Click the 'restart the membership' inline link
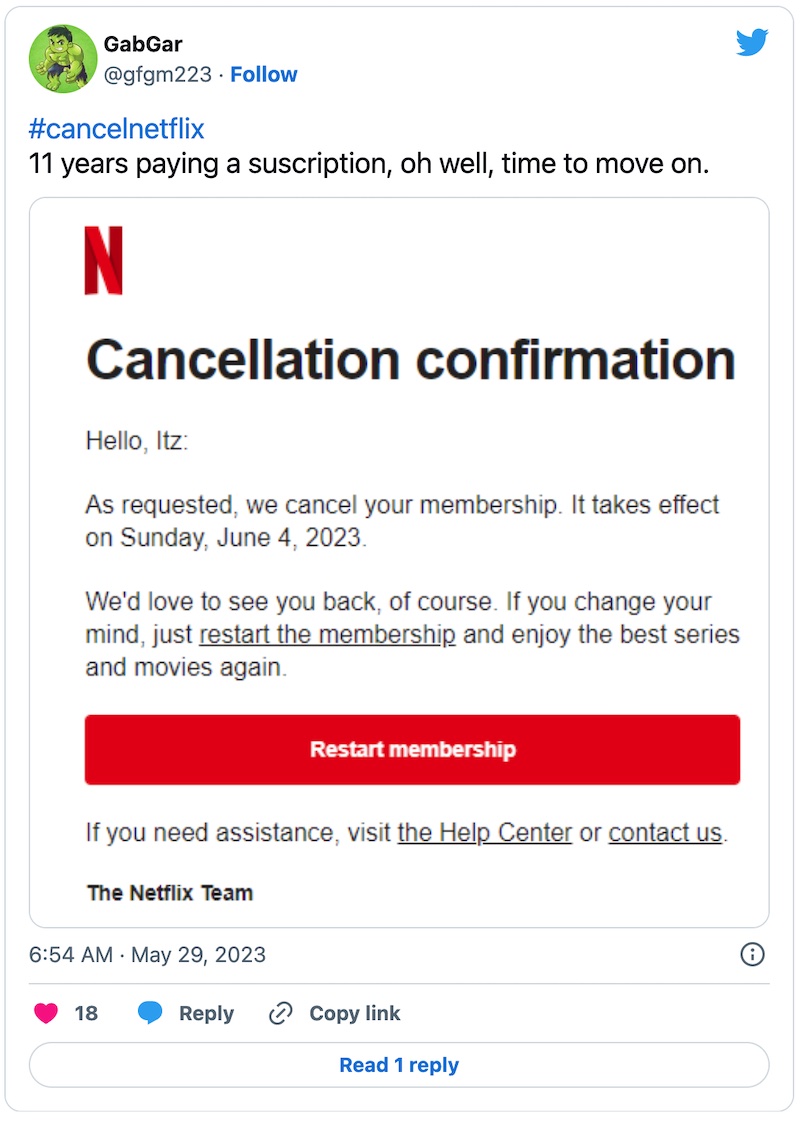Viewport: 800px width, 1123px height. [328, 635]
